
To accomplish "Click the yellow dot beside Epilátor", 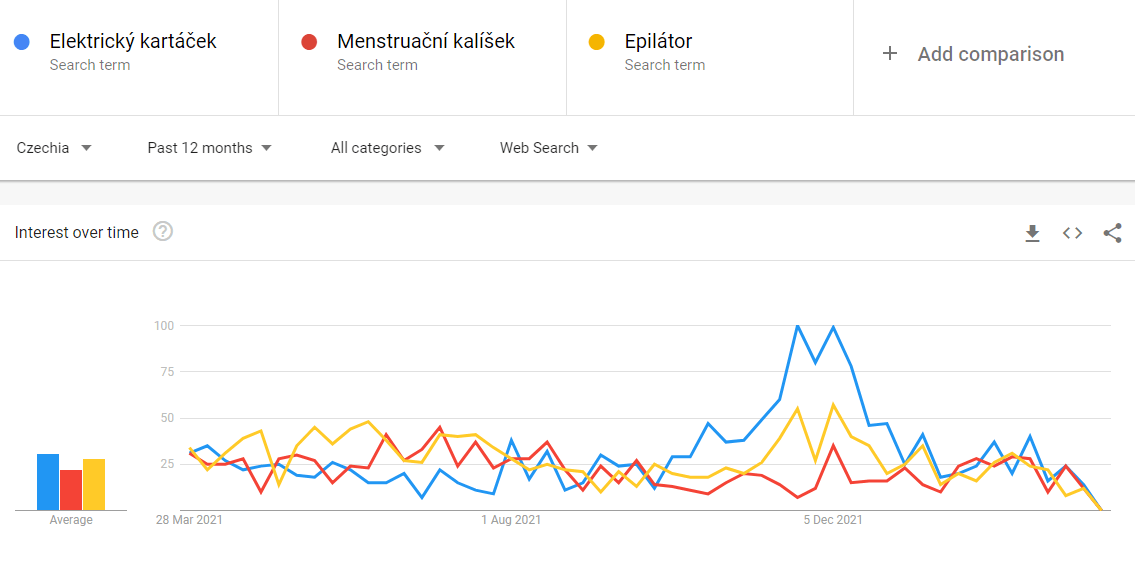I will coord(597,42).
